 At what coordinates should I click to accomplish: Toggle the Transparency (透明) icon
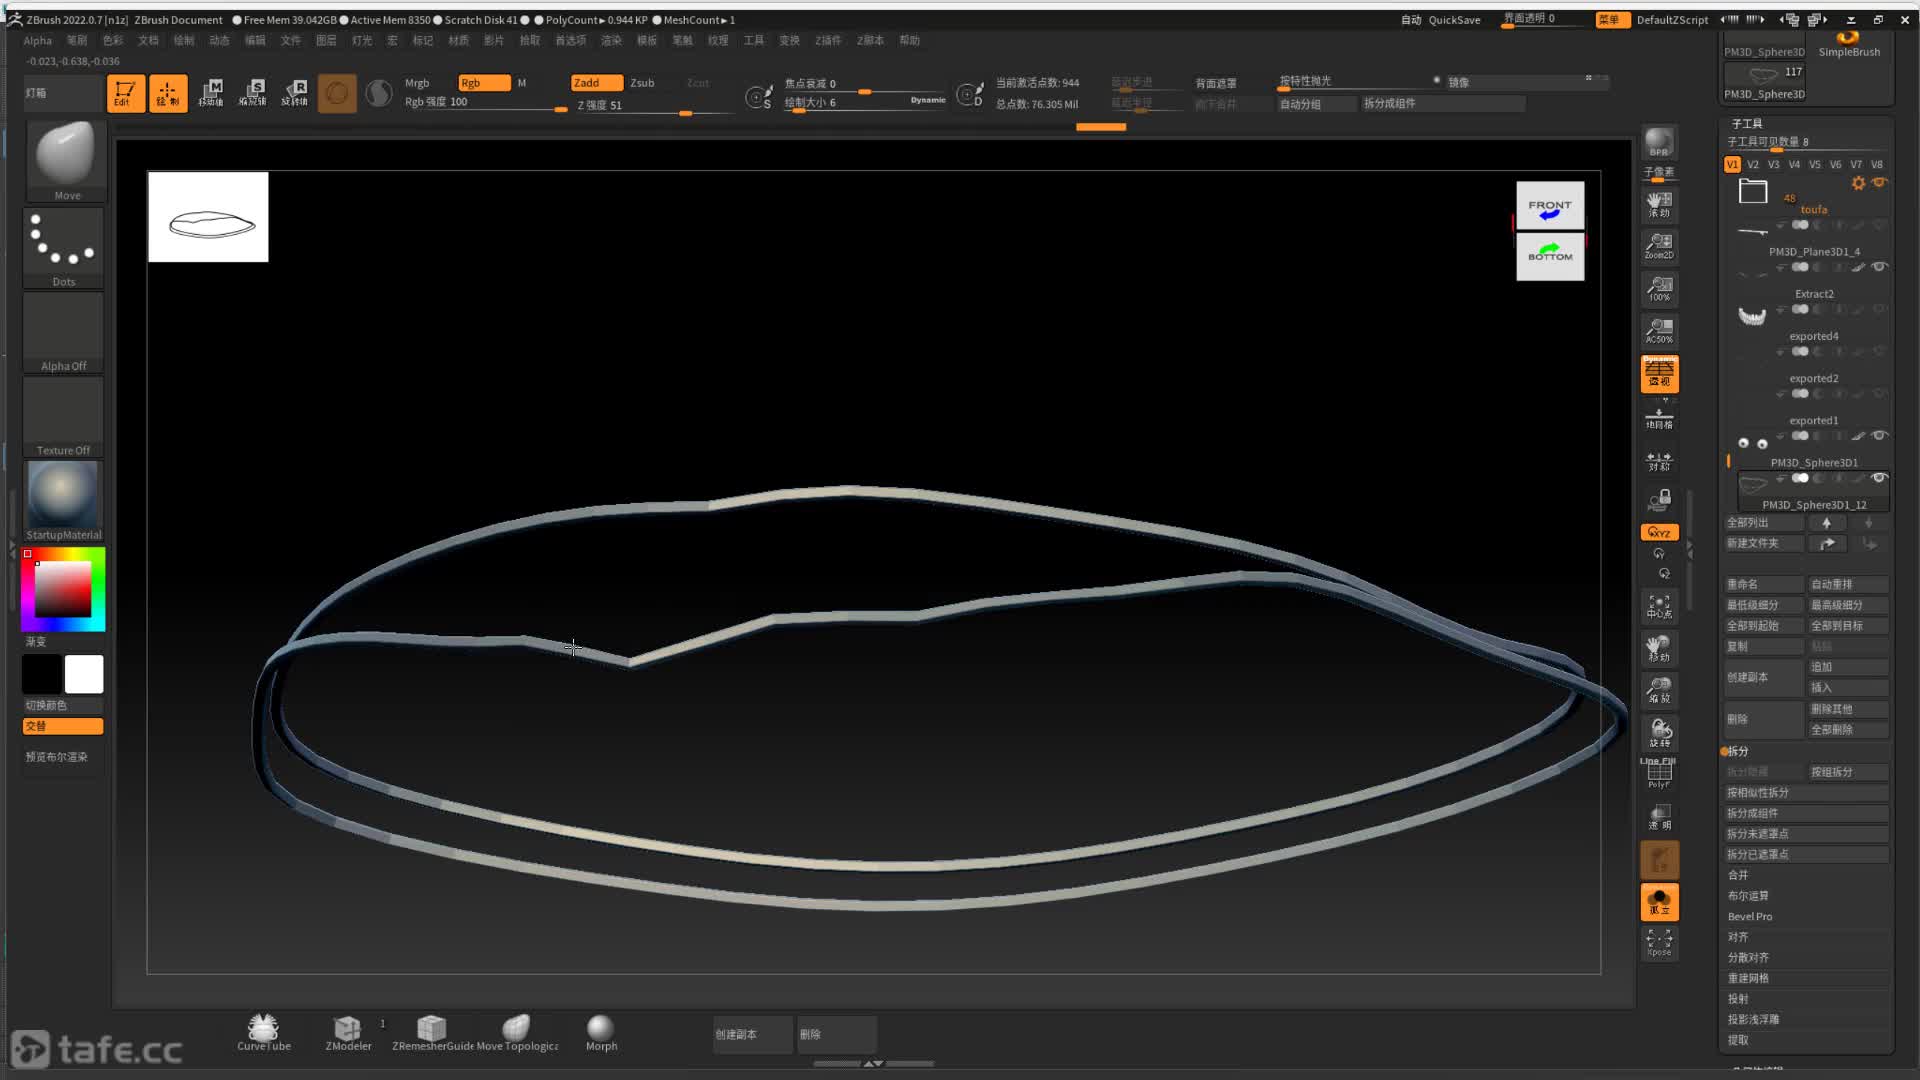(x=1659, y=817)
